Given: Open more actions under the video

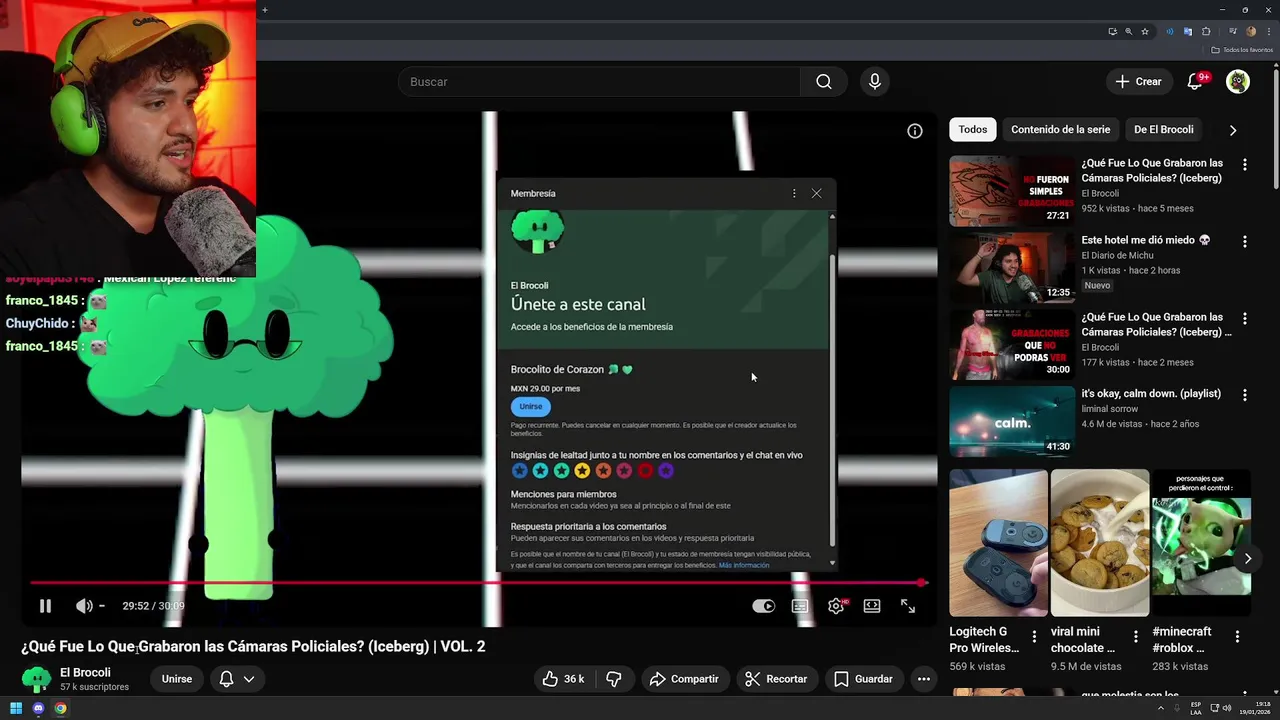Looking at the screenshot, I should [x=924, y=679].
